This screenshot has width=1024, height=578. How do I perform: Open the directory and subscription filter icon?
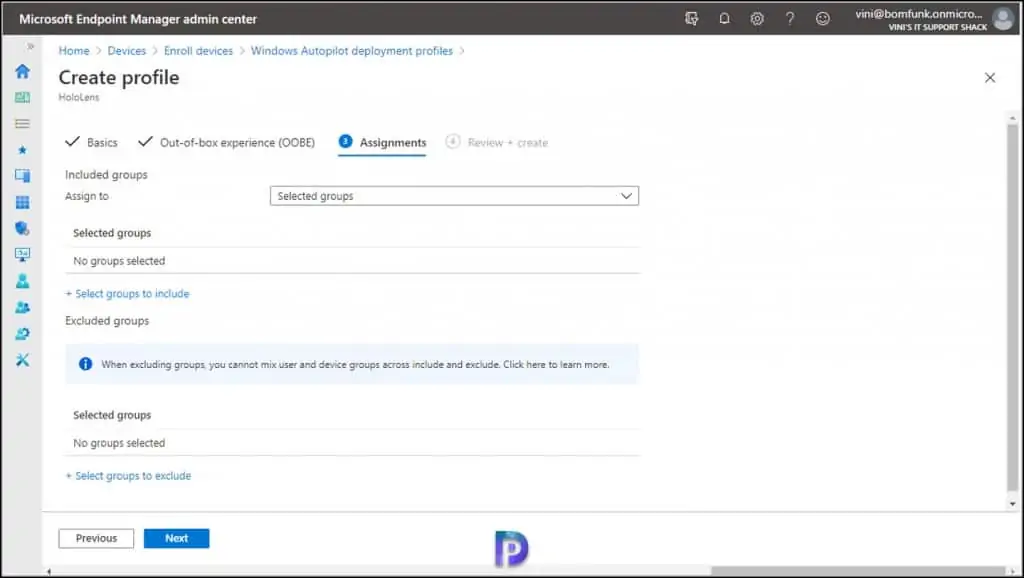[x=692, y=18]
